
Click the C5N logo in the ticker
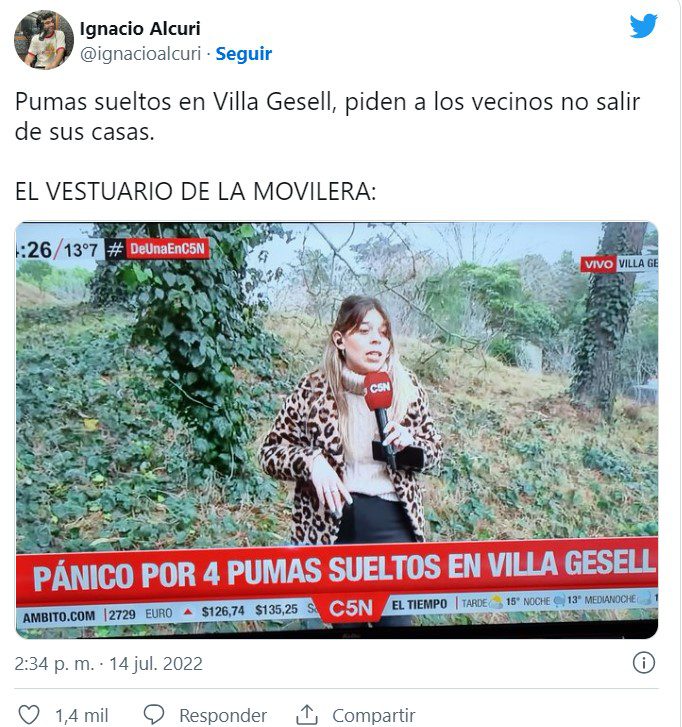click(x=350, y=608)
